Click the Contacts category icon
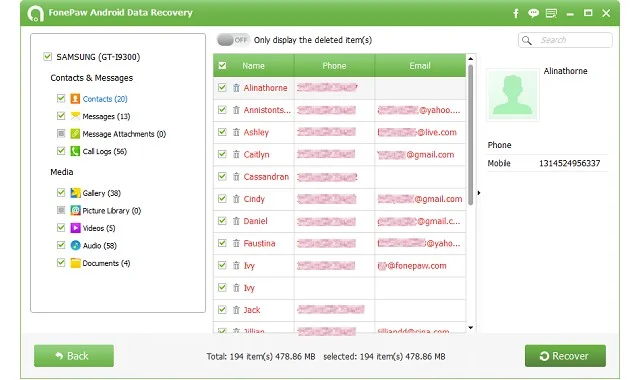 point(75,99)
